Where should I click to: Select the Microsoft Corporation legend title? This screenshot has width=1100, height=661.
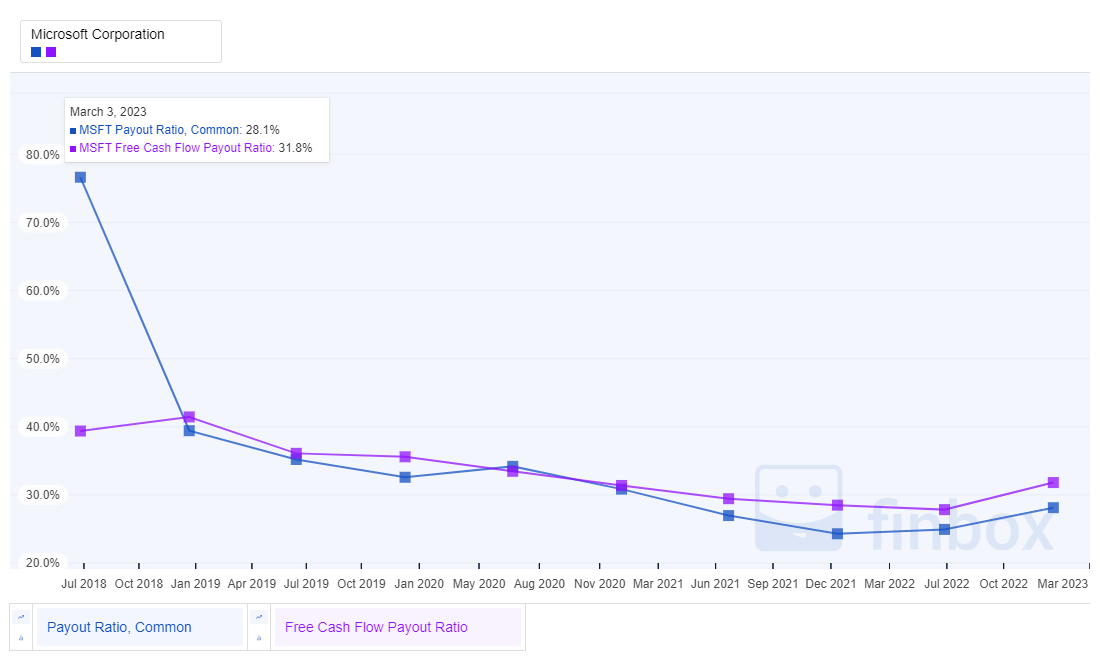[x=98, y=34]
